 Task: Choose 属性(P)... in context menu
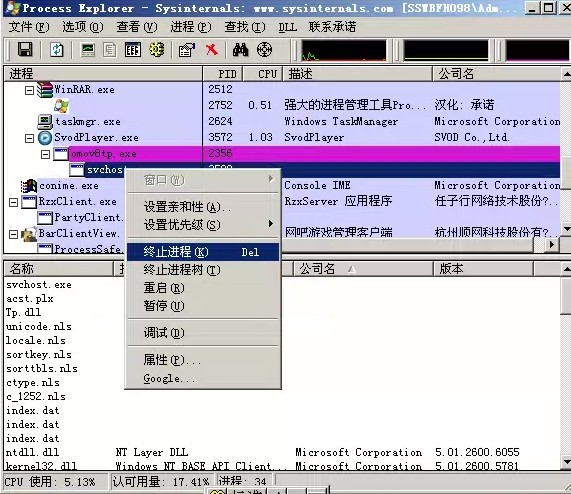tap(203, 360)
